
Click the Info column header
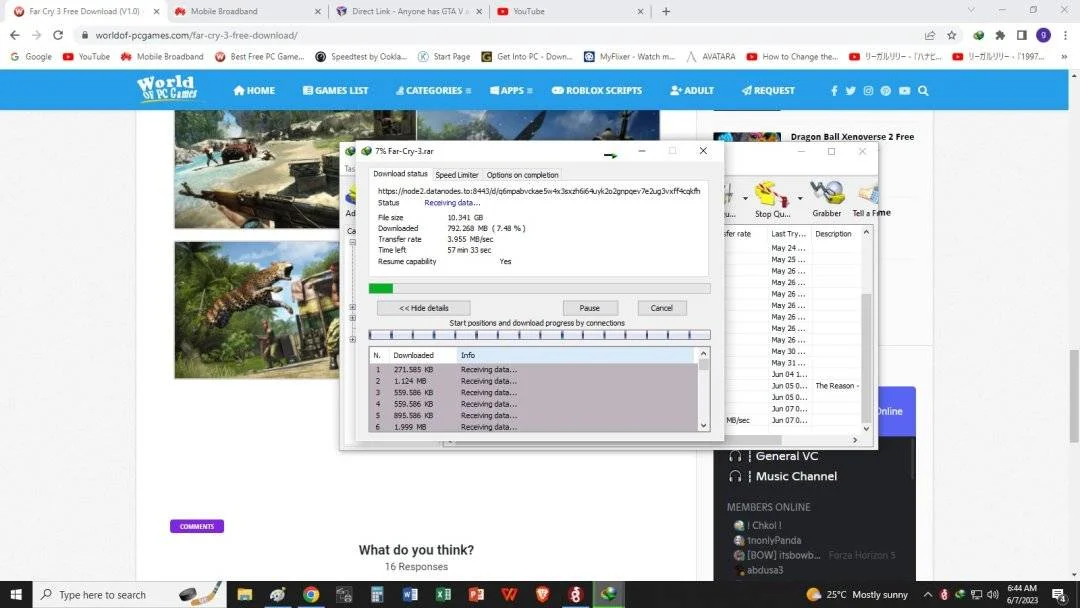pyautogui.click(x=577, y=355)
